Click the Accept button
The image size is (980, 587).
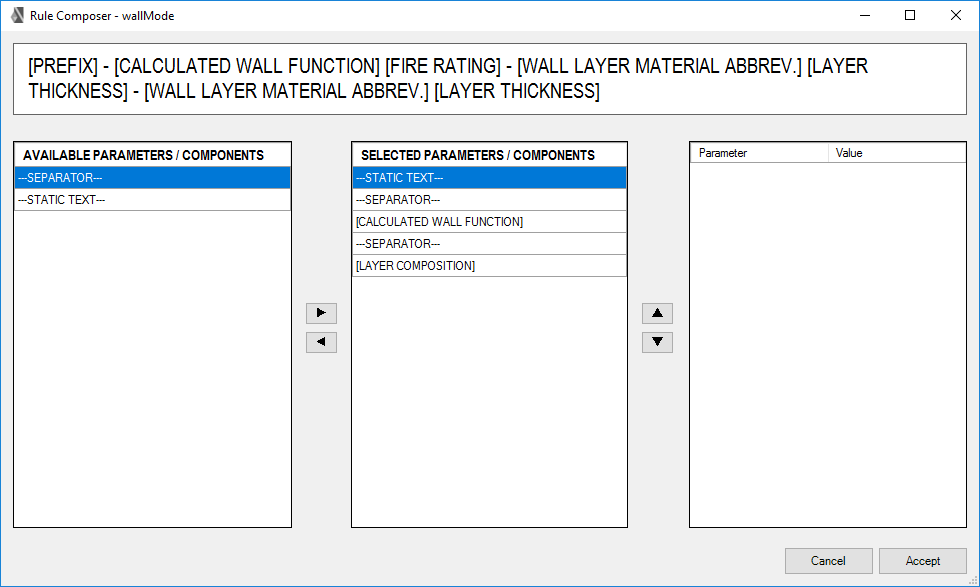(922, 561)
